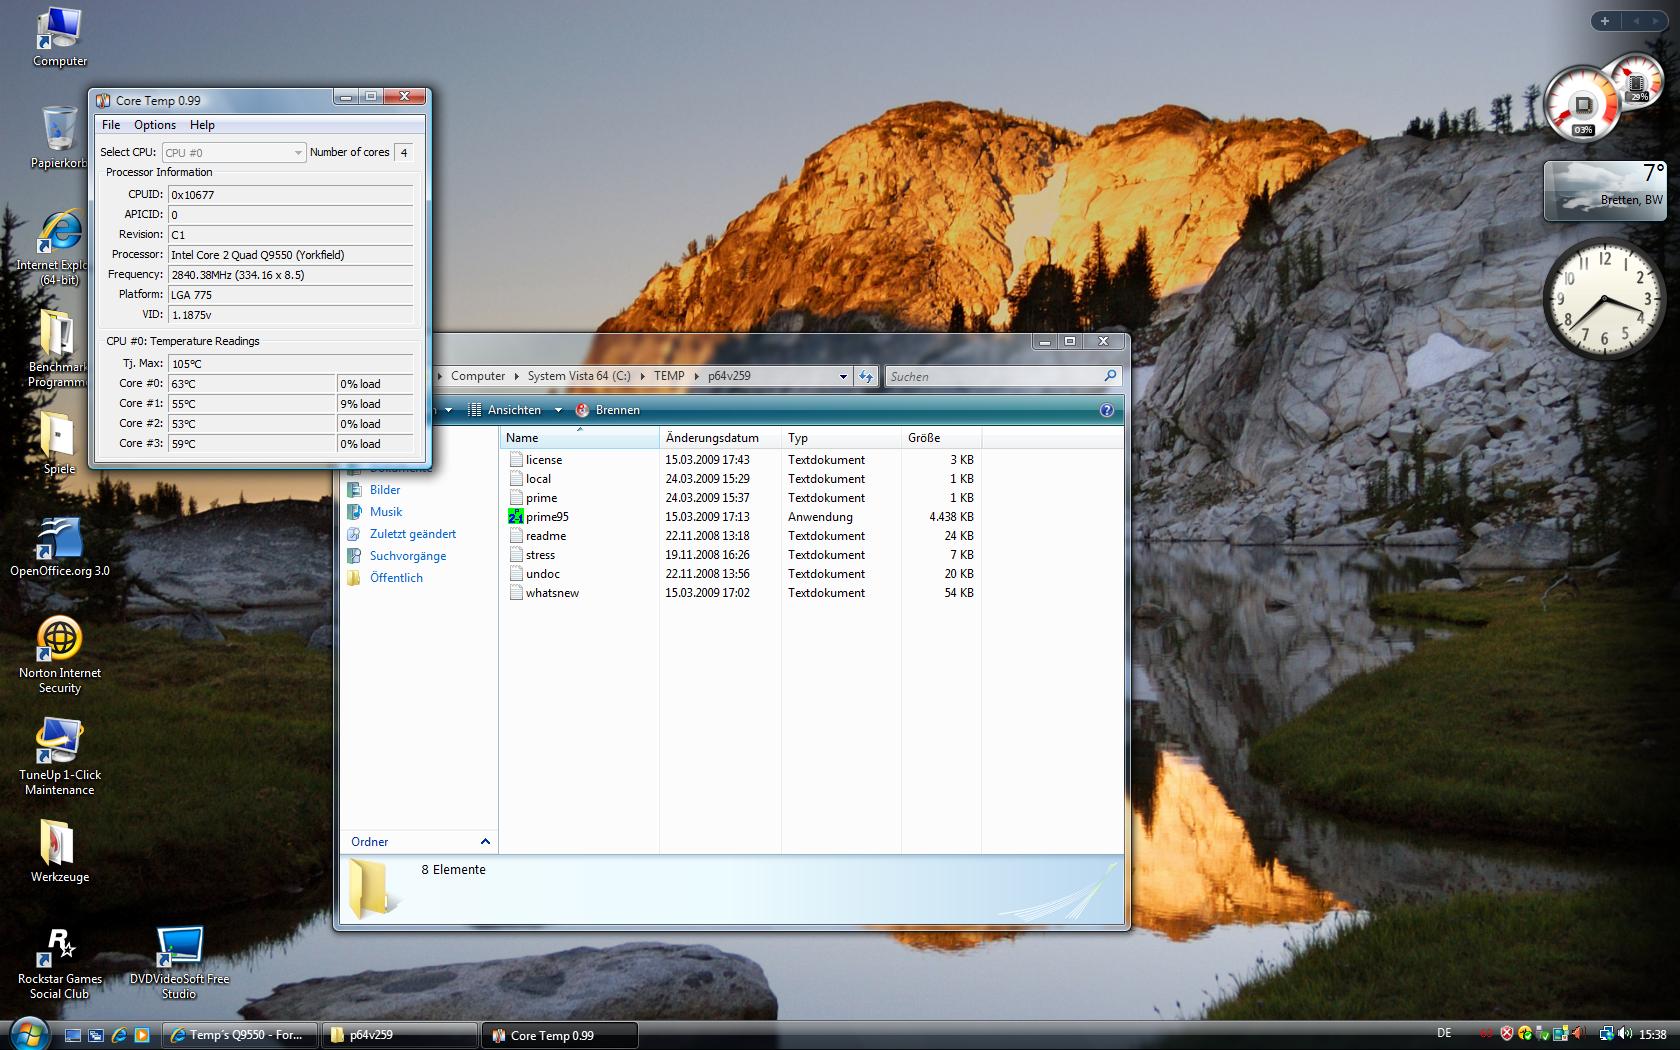Open the Öffentlich favorite link
The width and height of the screenshot is (1680, 1050).
[396, 578]
